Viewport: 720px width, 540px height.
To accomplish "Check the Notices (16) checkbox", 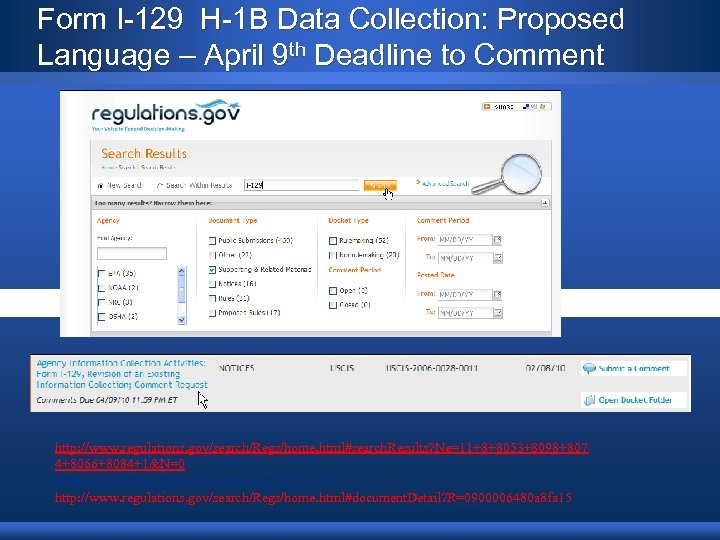I will coord(212,284).
